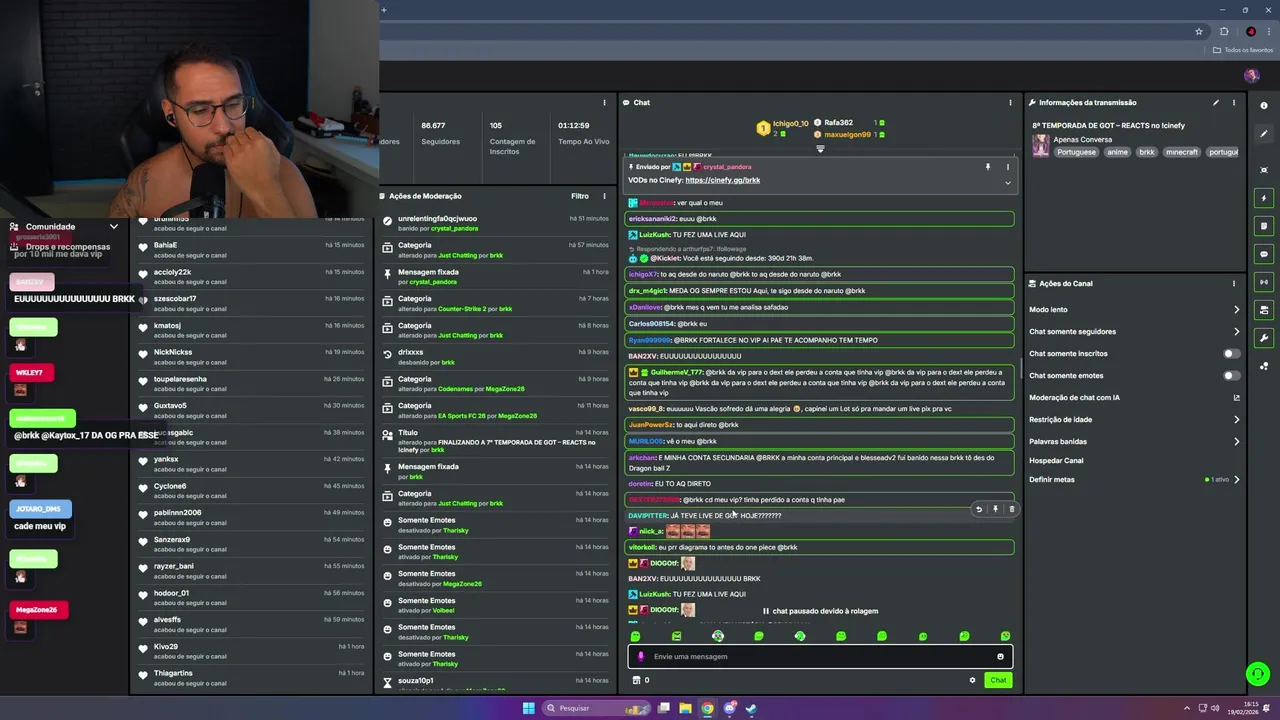Click the Windows Start button
The image size is (1280, 720).
click(x=529, y=708)
